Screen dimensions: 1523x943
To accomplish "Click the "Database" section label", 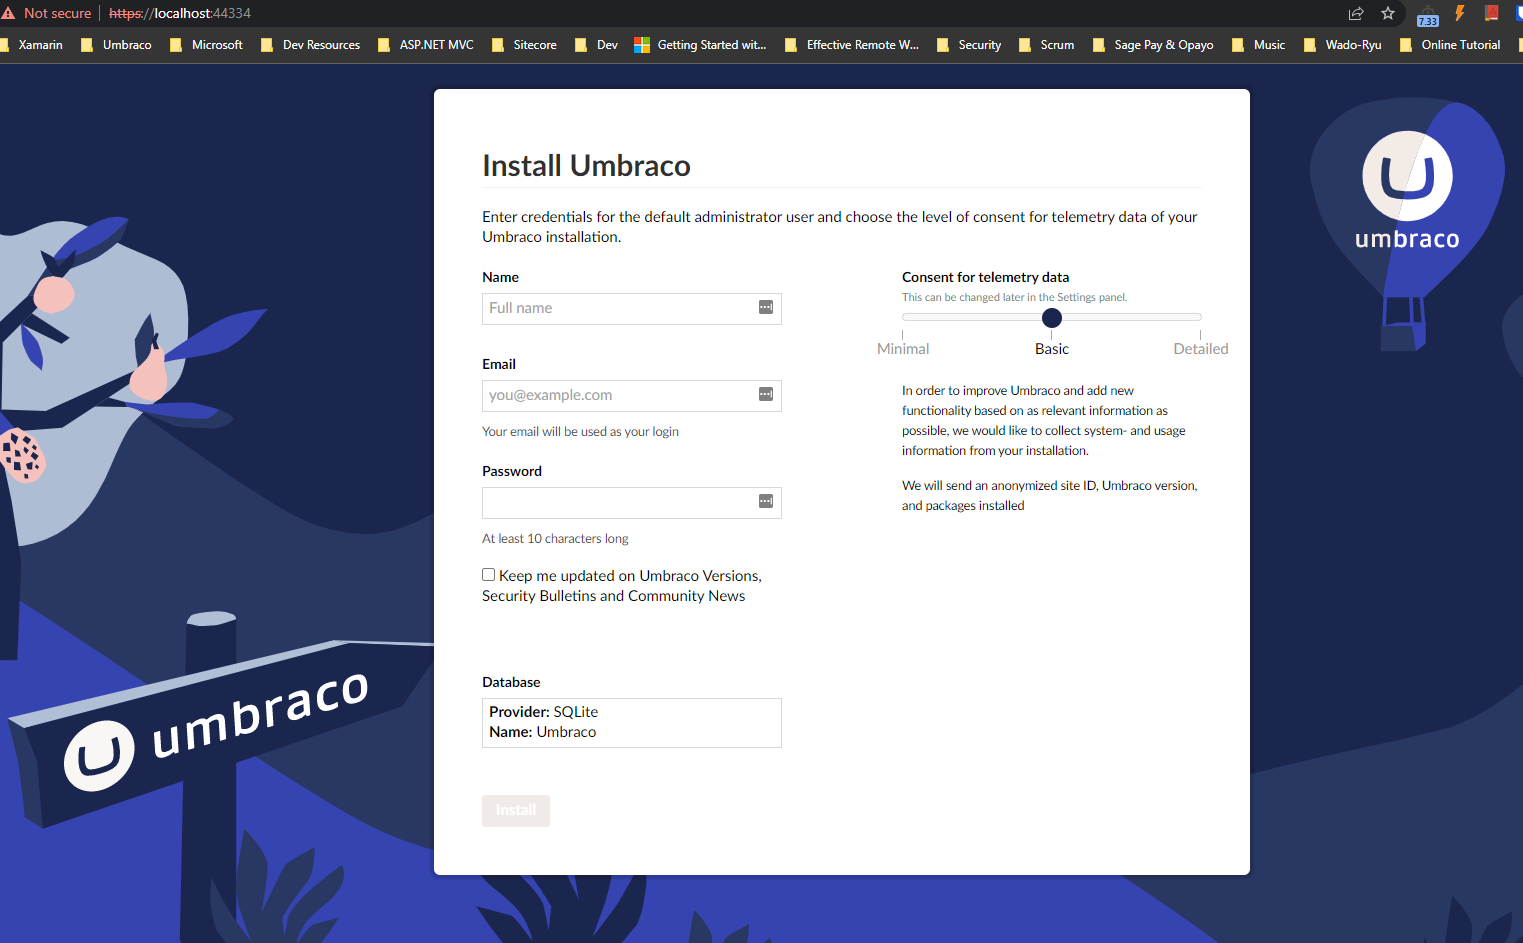I will point(511,682).
